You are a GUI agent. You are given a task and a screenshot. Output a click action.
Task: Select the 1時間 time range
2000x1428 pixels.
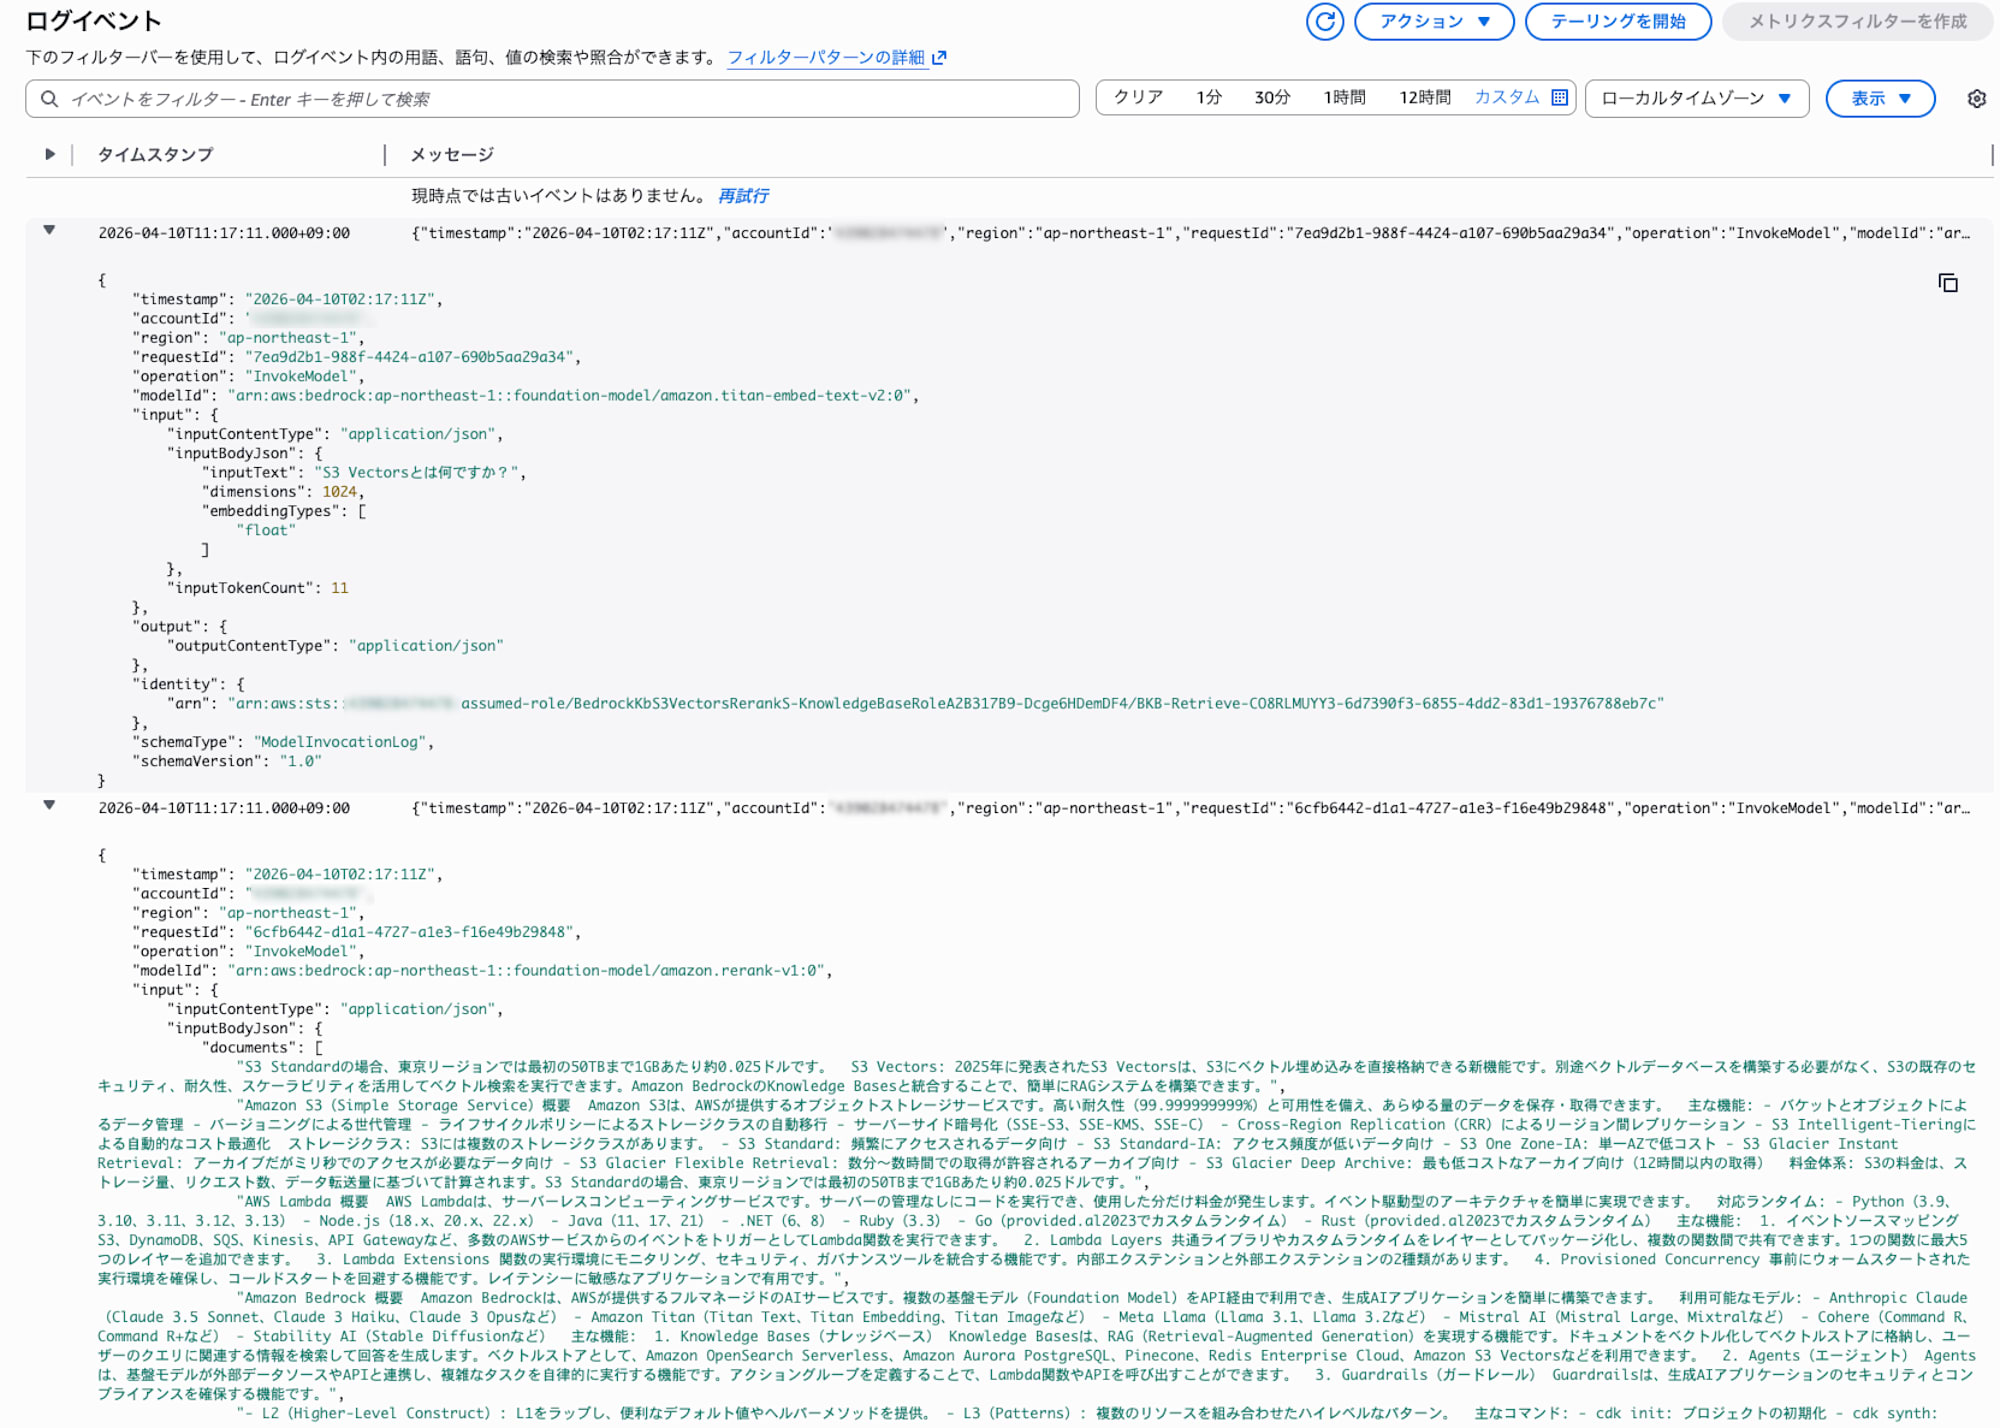tap(1344, 97)
